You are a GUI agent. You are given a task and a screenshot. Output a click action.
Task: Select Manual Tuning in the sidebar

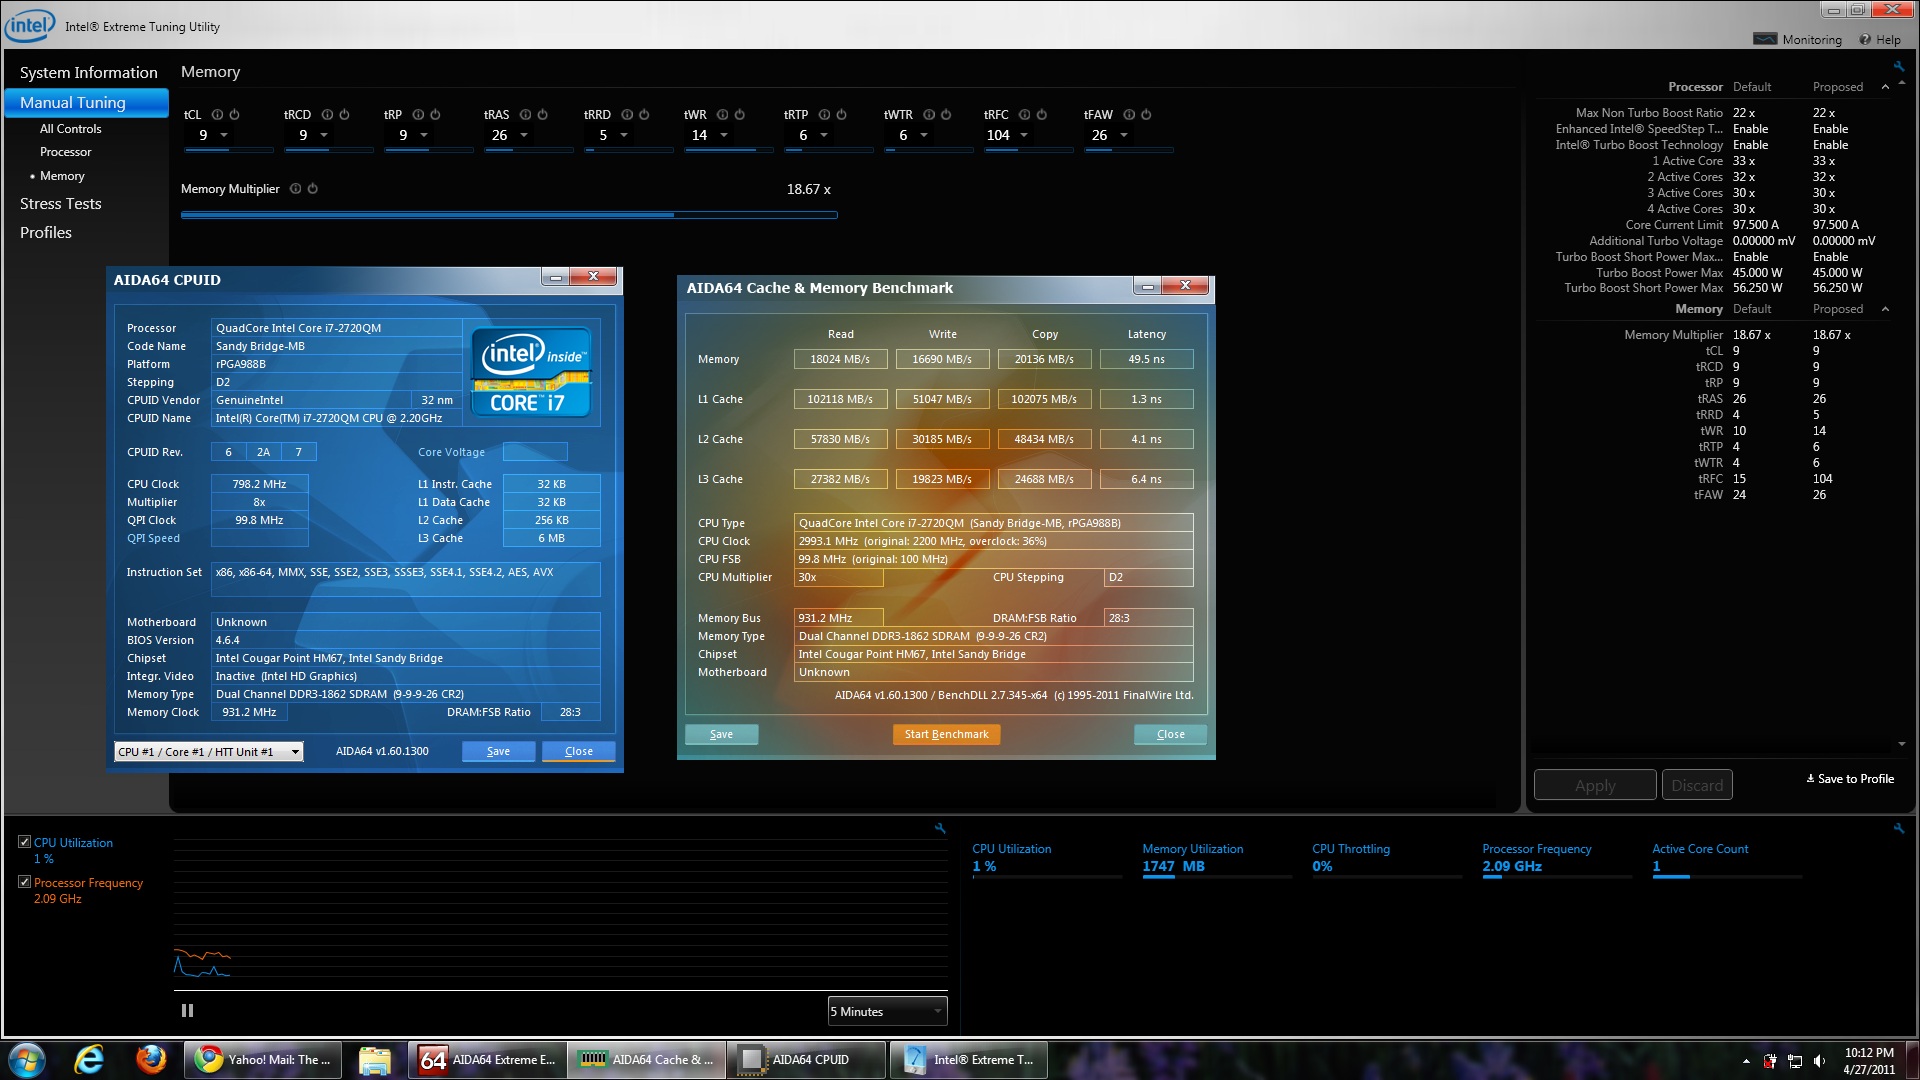(x=86, y=103)
